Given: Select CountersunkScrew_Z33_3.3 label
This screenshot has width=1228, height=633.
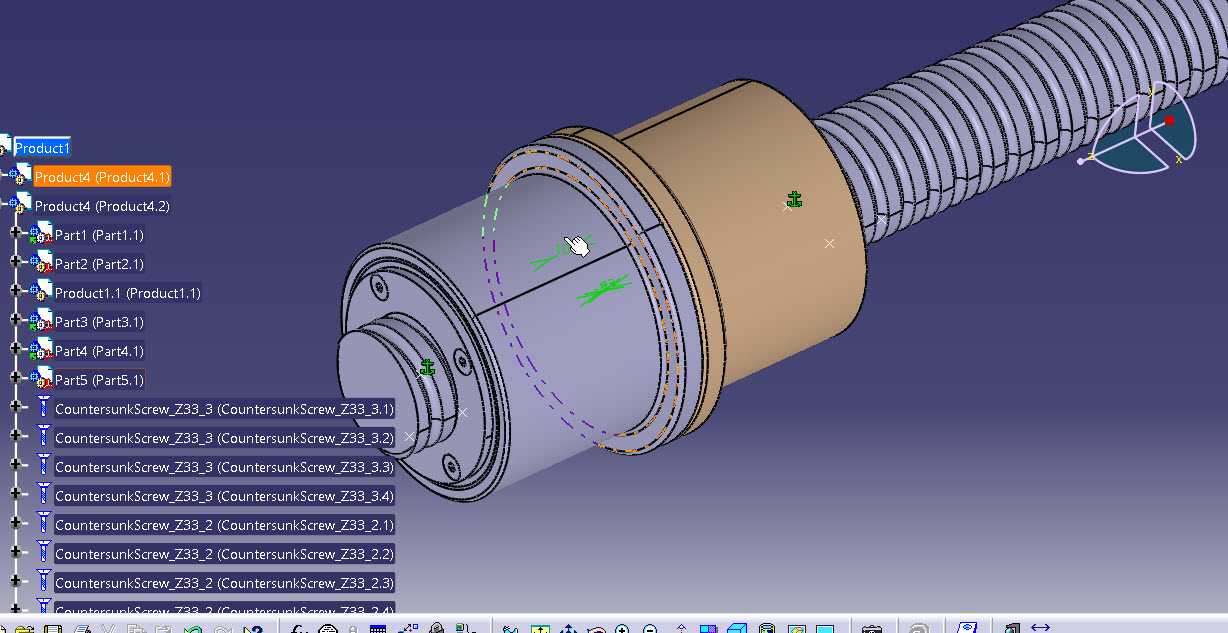Looking at the screenshot, I should [x=225, y=467].
